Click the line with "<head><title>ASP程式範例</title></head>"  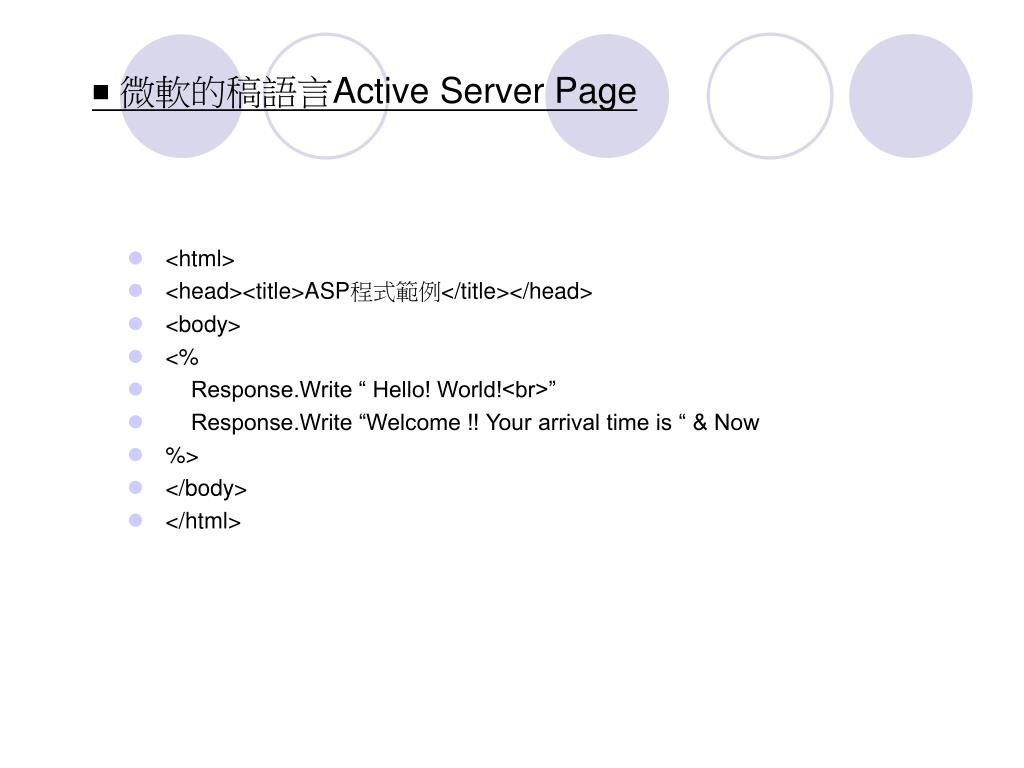point(379,291)
